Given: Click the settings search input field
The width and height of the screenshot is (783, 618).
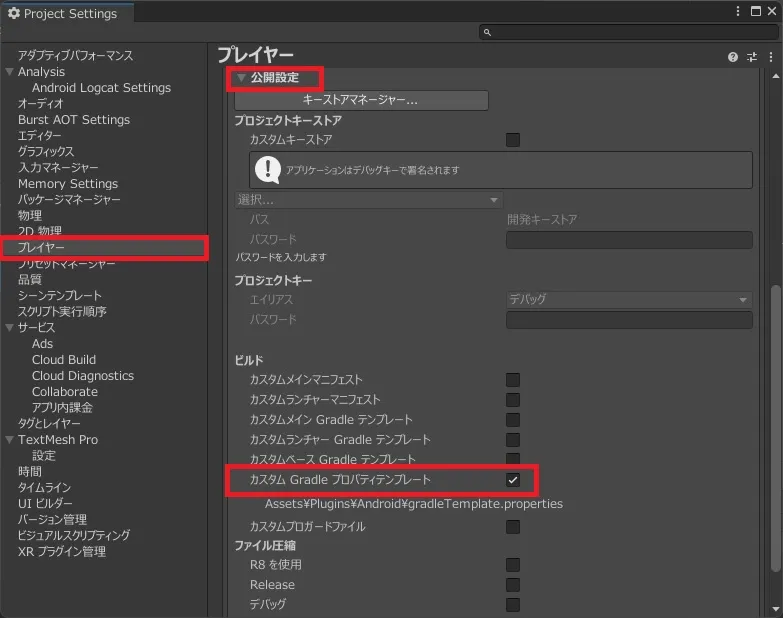Looking at the screenshot, I should point(628,32).
